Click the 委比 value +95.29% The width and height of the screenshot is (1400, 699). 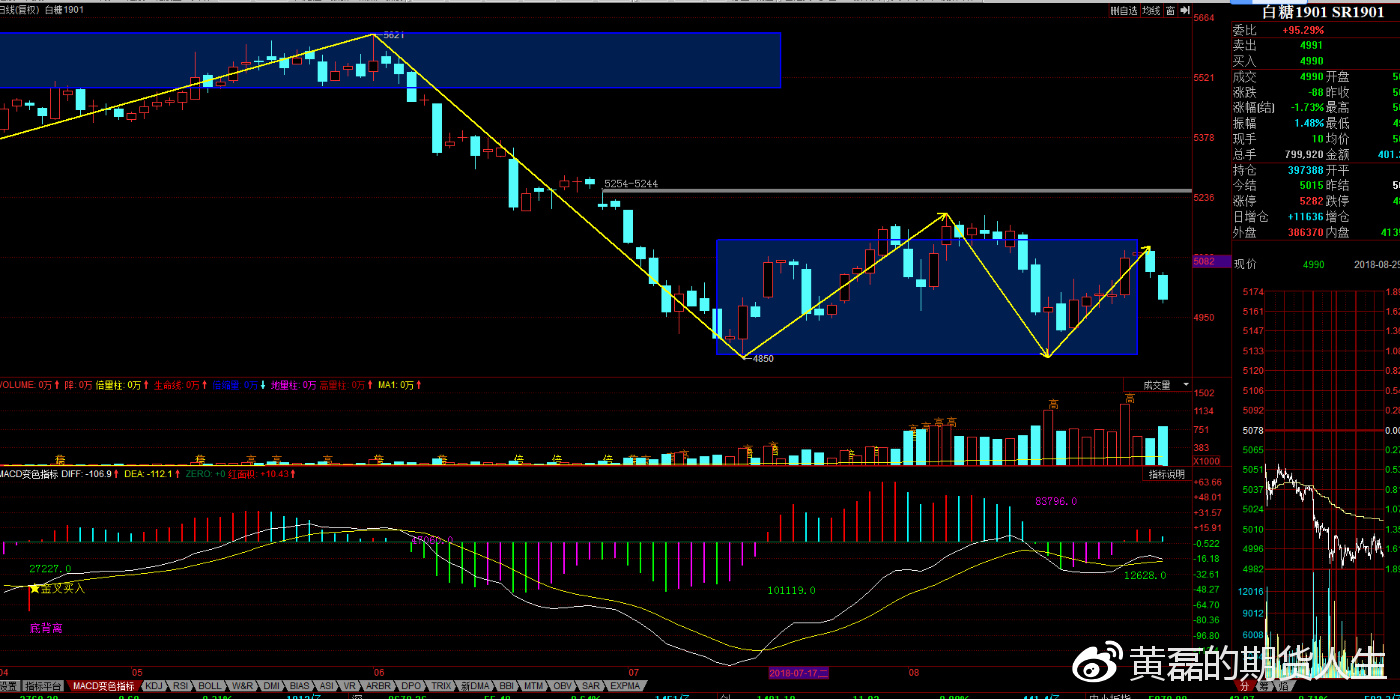[1301, 30]
